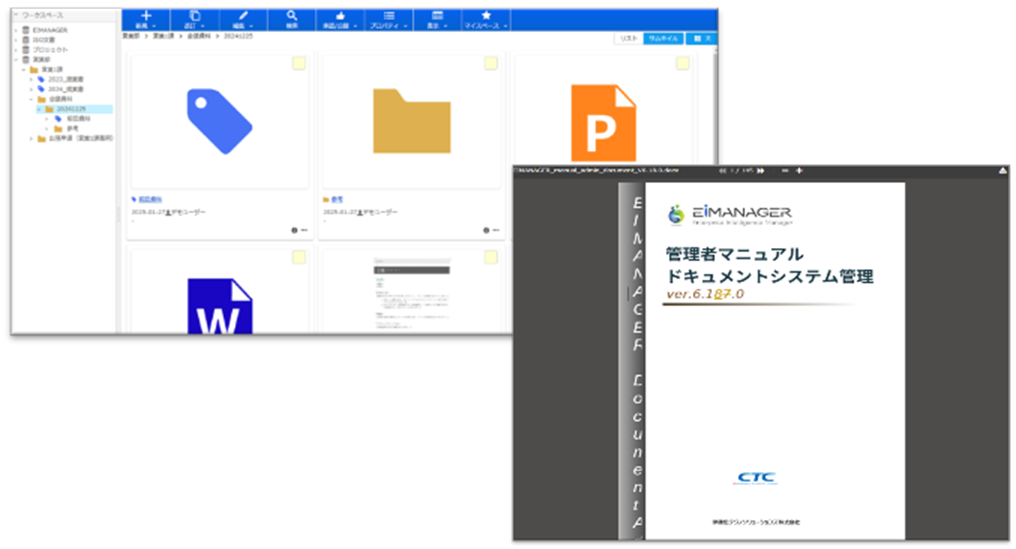Open the yellow folder thumbnail card
The width and height of the screenshot is (1016, 549).
click(411, 121)
